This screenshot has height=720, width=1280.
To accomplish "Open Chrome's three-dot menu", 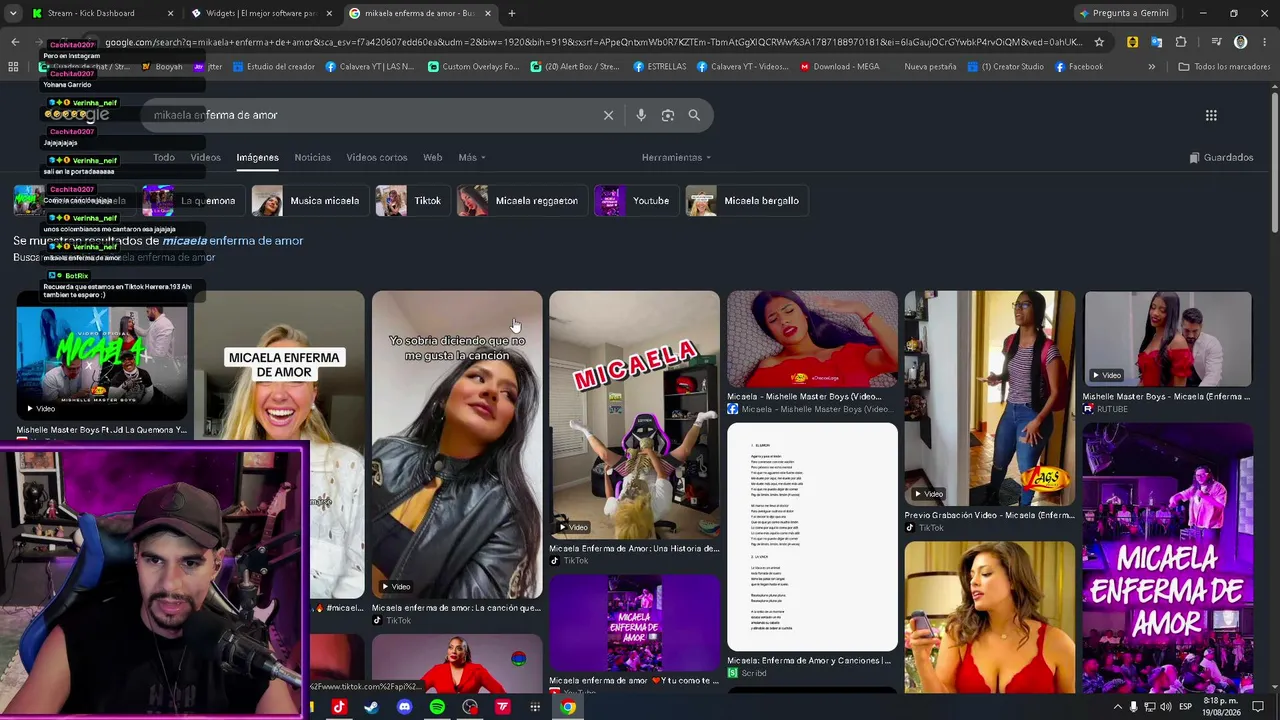I will (1263, 42).
